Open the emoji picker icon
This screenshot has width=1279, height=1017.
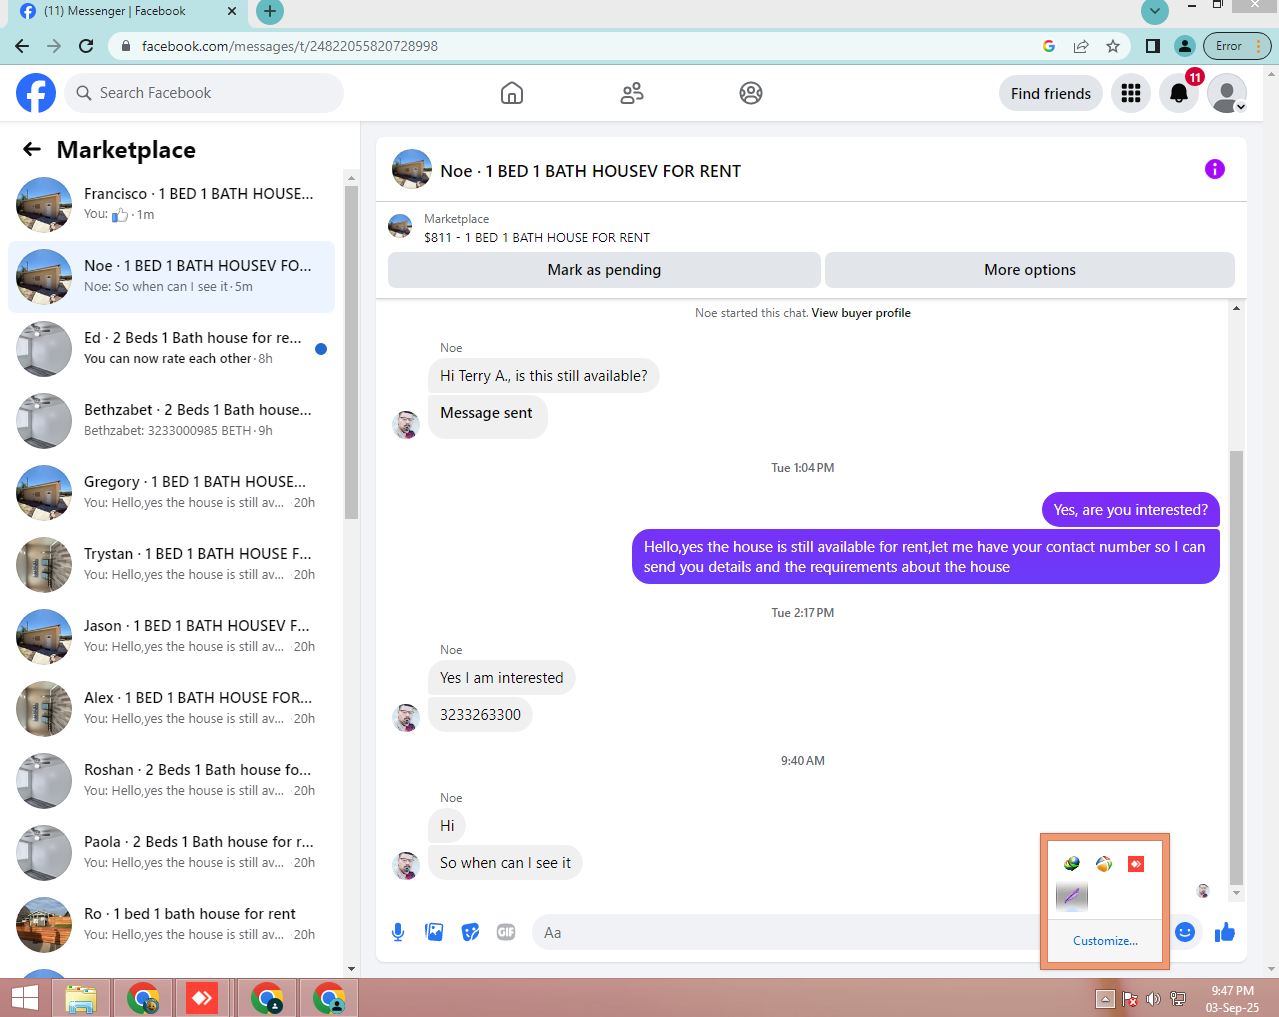click(1185, 932)
